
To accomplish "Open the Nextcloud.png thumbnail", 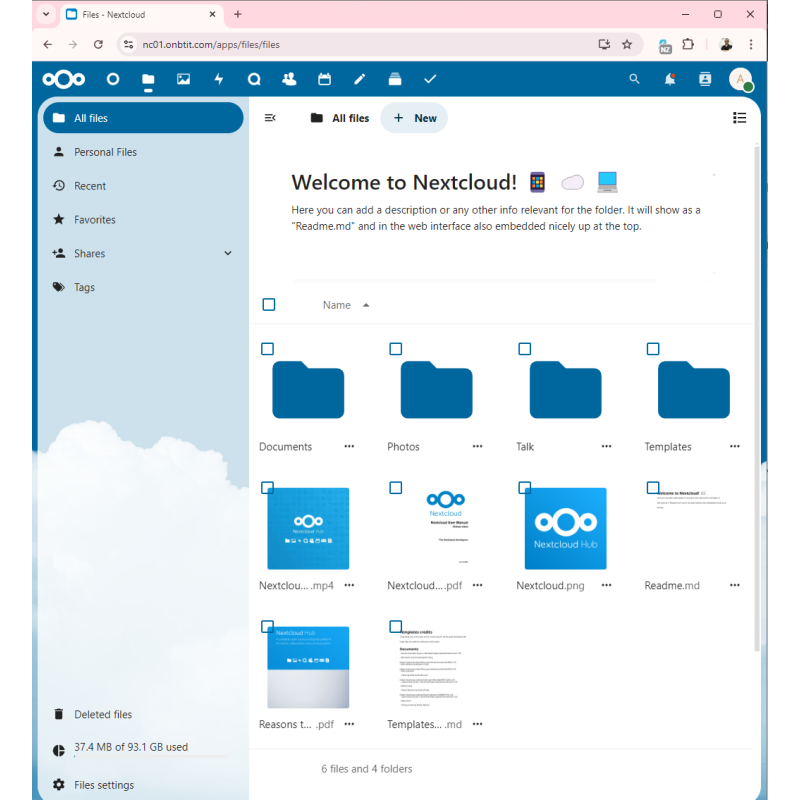I will click(565, 529).
